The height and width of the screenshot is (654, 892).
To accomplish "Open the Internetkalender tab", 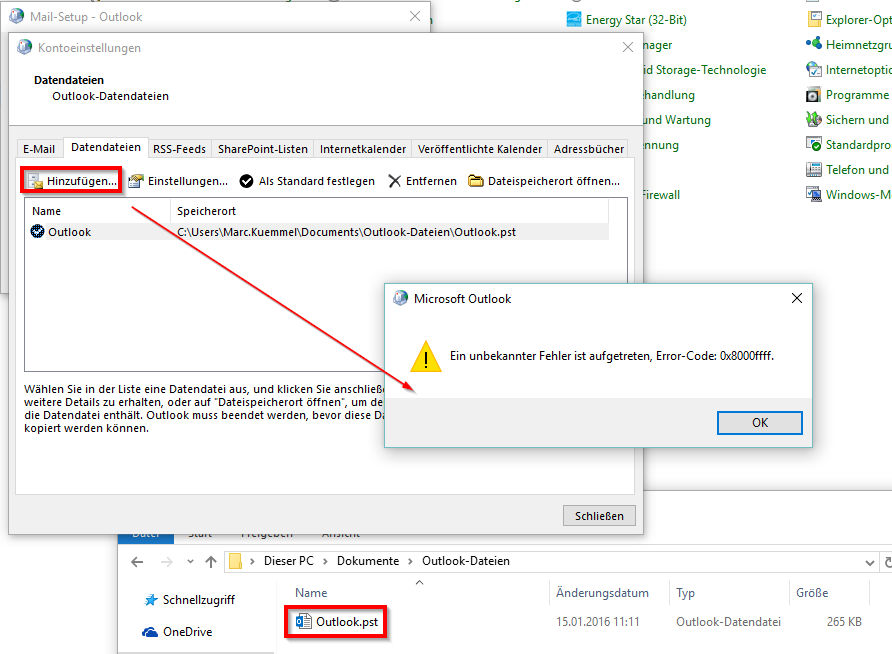I will [363, 149].
